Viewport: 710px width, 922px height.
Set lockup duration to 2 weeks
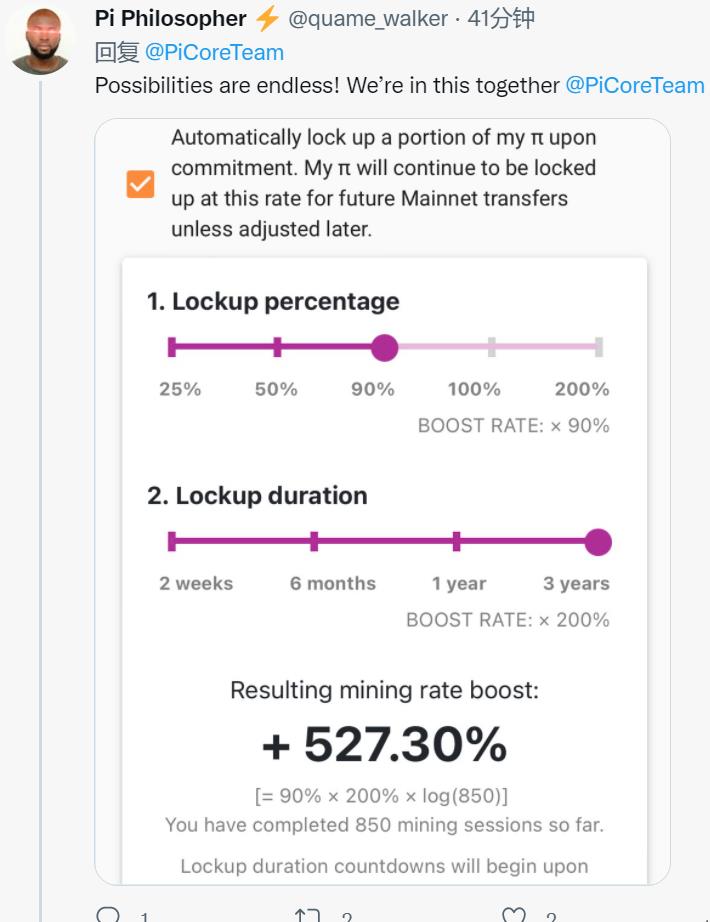click(172, 542)
